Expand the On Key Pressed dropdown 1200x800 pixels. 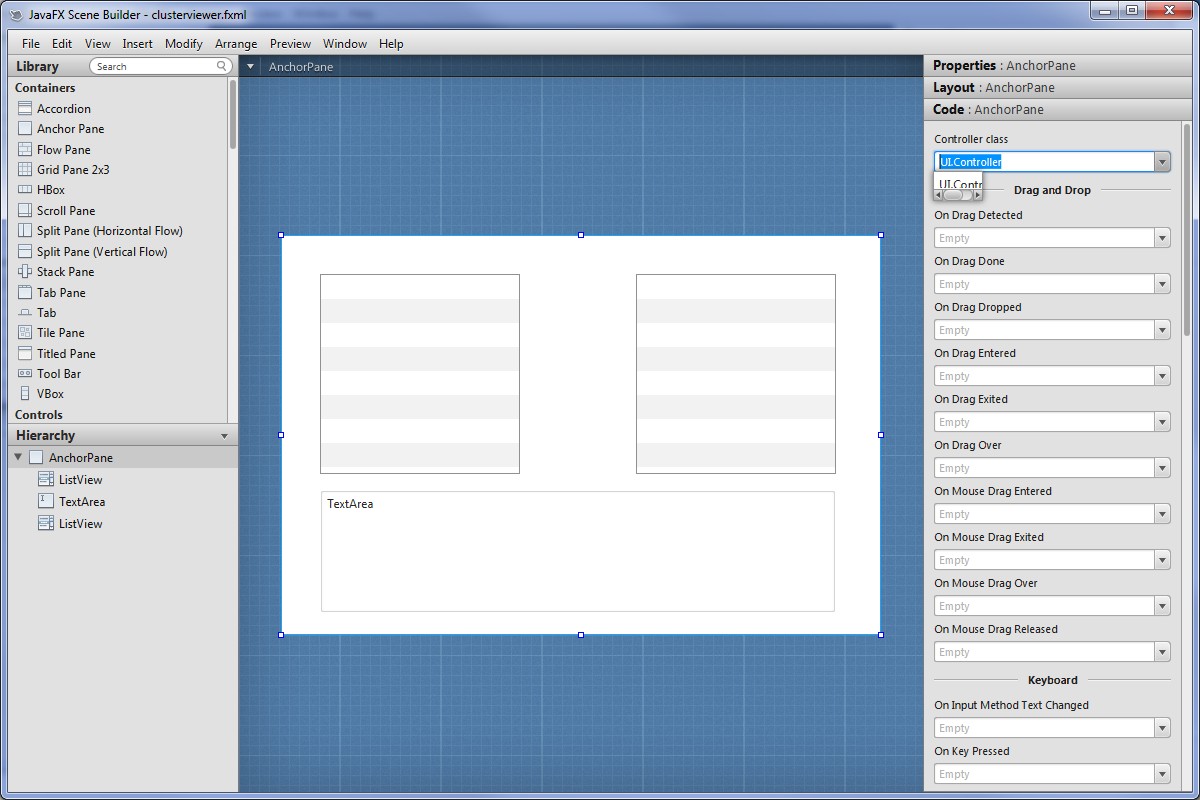pos(1161,774)
